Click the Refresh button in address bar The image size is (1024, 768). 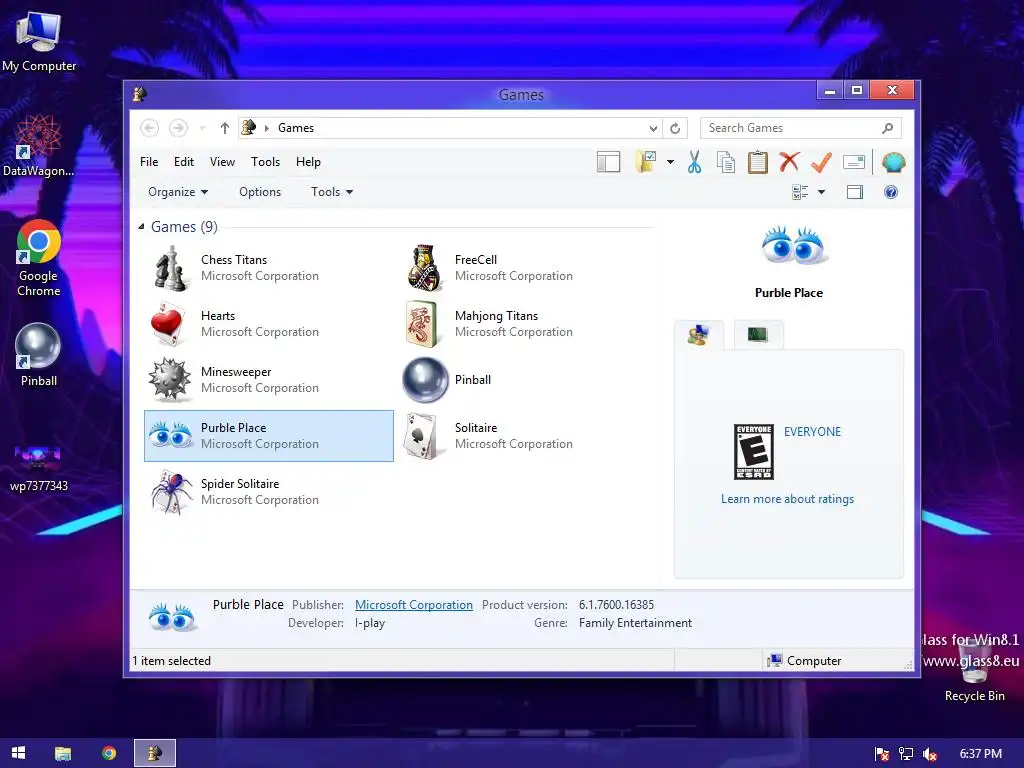tap(675, 128)
